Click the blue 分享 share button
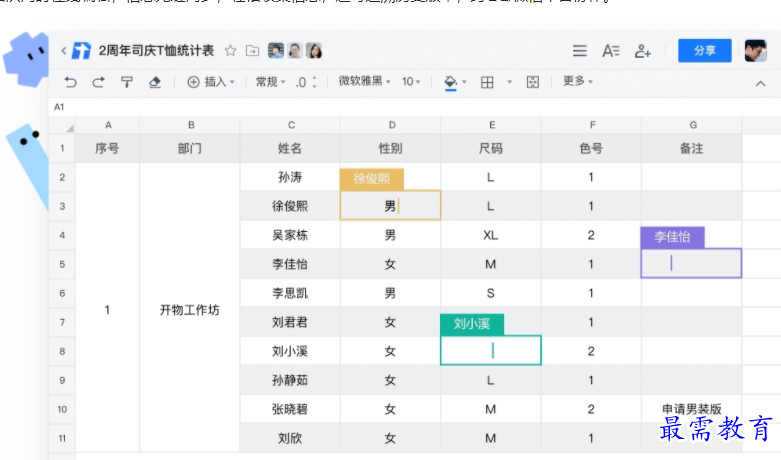 [x=704, y=50]
